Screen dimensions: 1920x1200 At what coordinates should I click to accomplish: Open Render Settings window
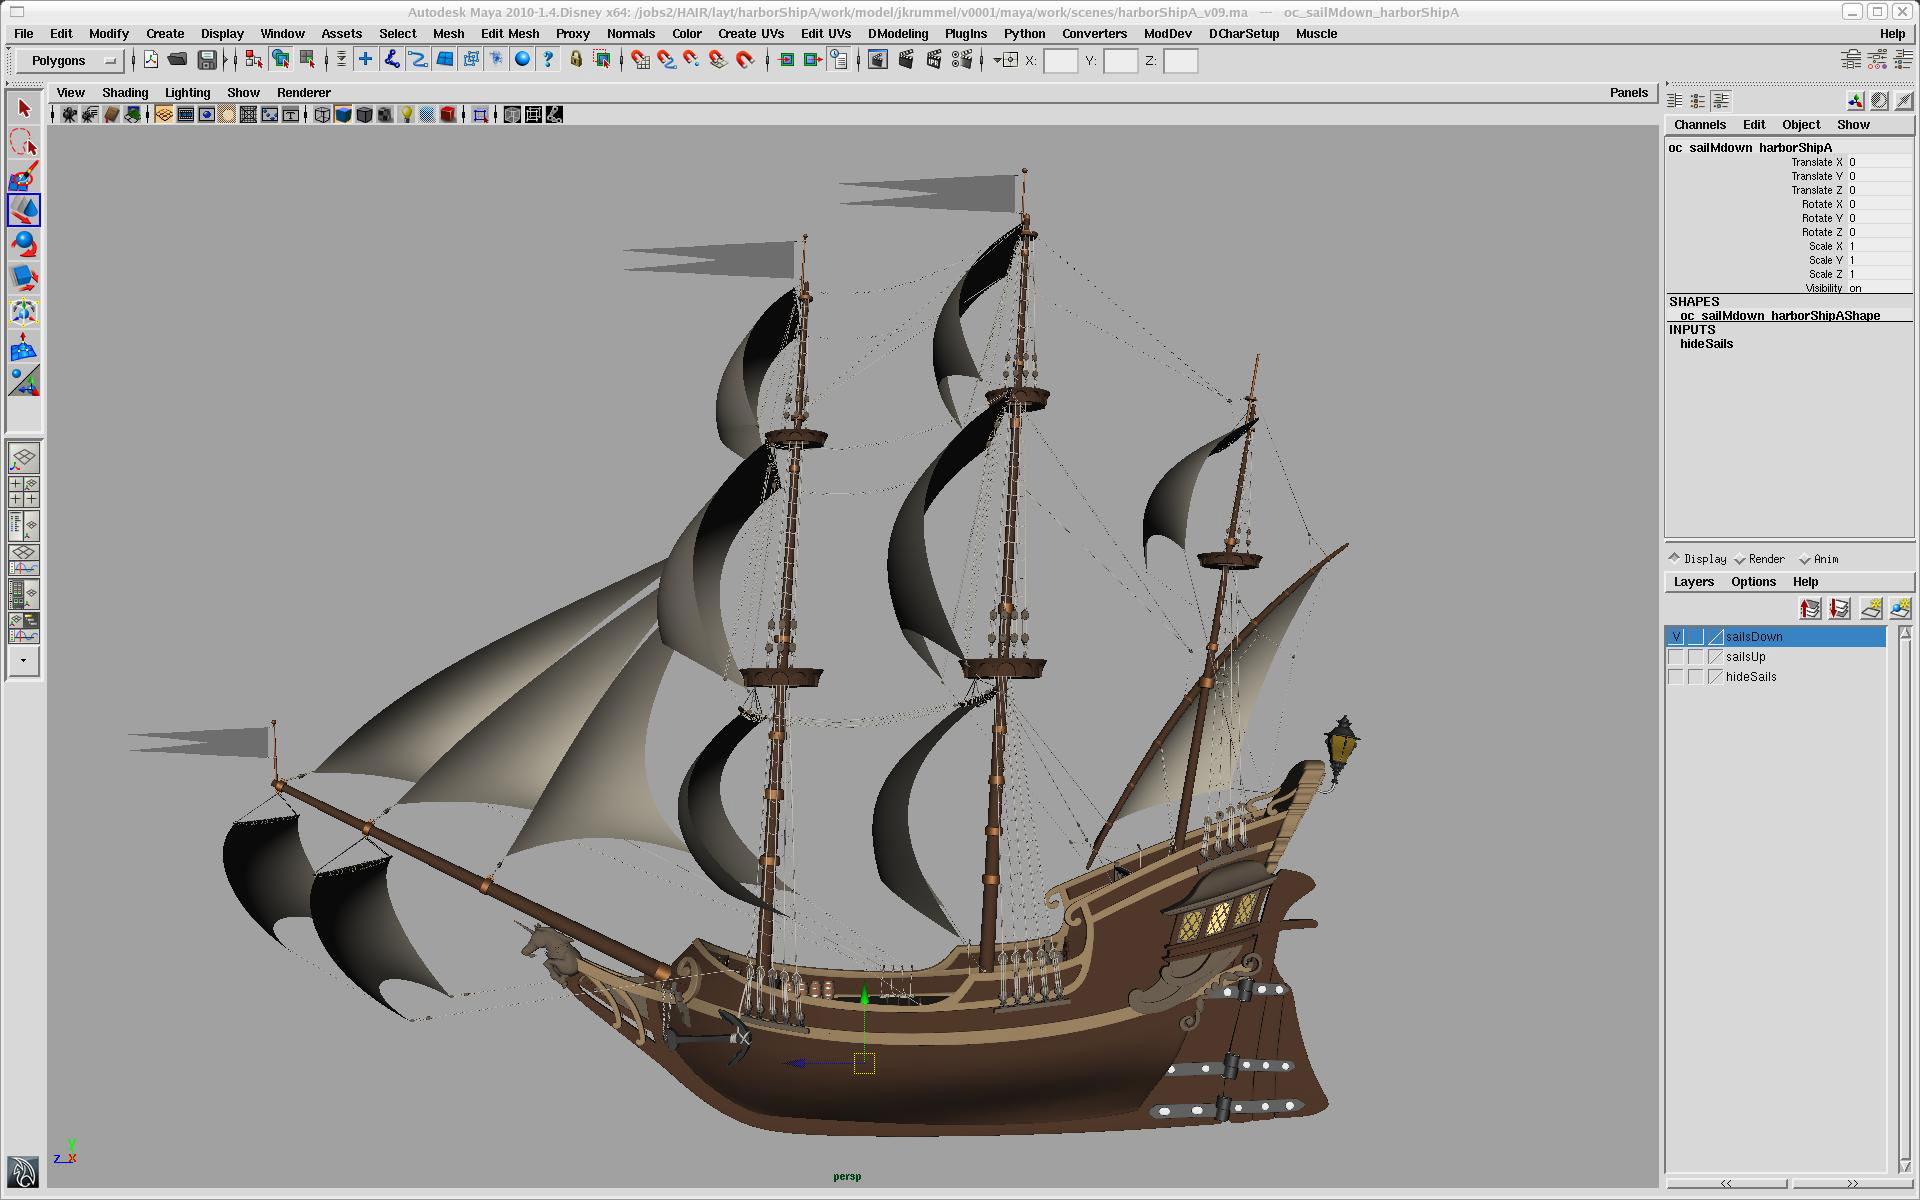[962, 60]
